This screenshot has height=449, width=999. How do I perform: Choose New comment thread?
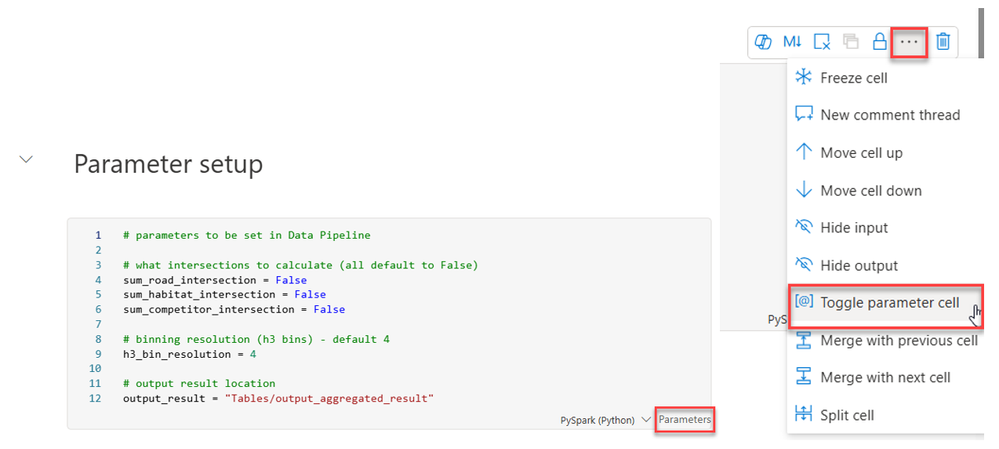[889, 115]
